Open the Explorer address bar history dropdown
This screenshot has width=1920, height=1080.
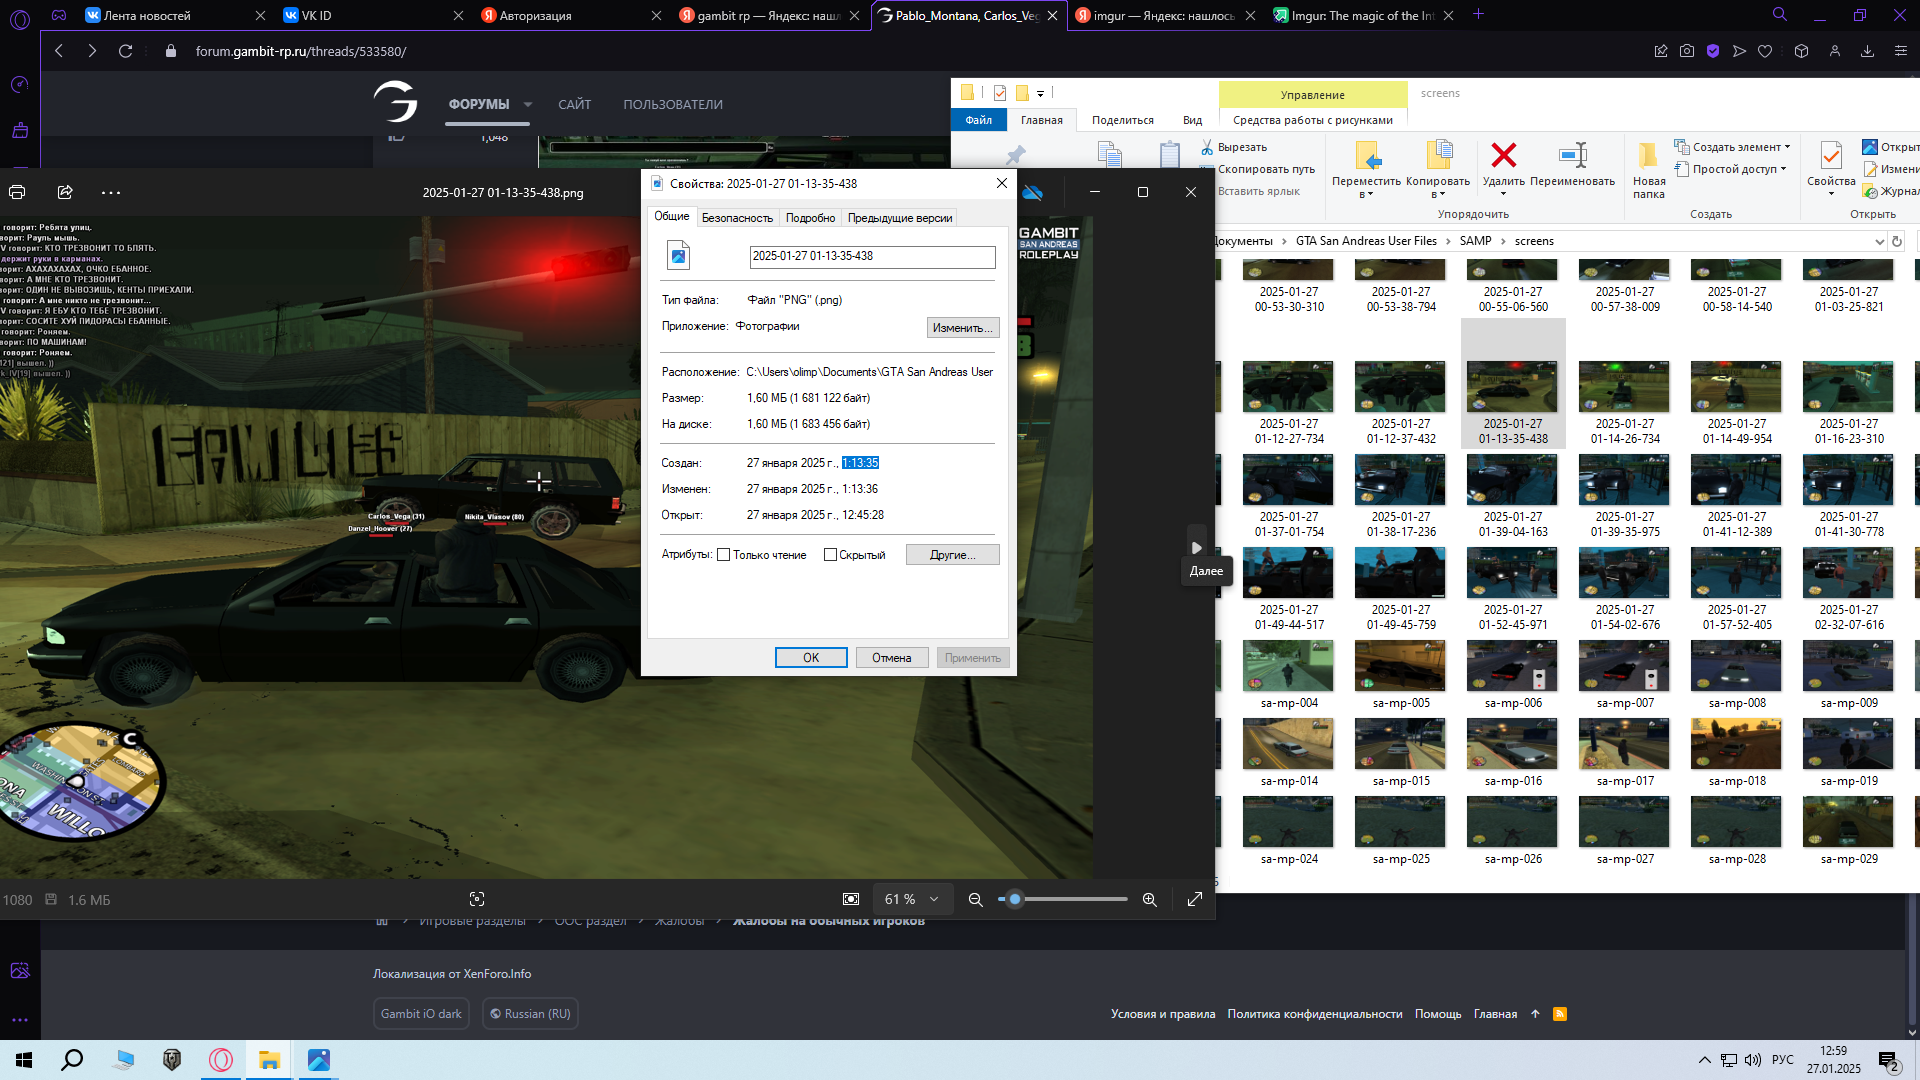click(1879, 241)
